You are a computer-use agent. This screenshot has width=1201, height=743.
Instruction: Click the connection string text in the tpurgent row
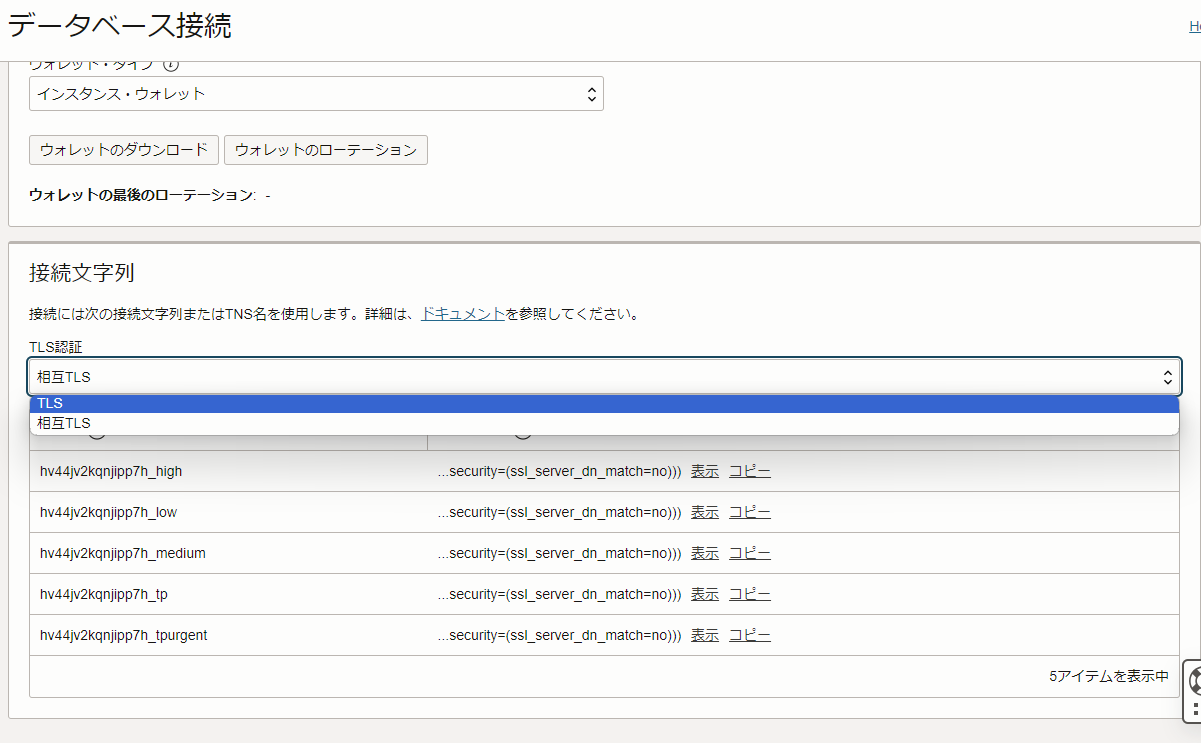point(559,635)
